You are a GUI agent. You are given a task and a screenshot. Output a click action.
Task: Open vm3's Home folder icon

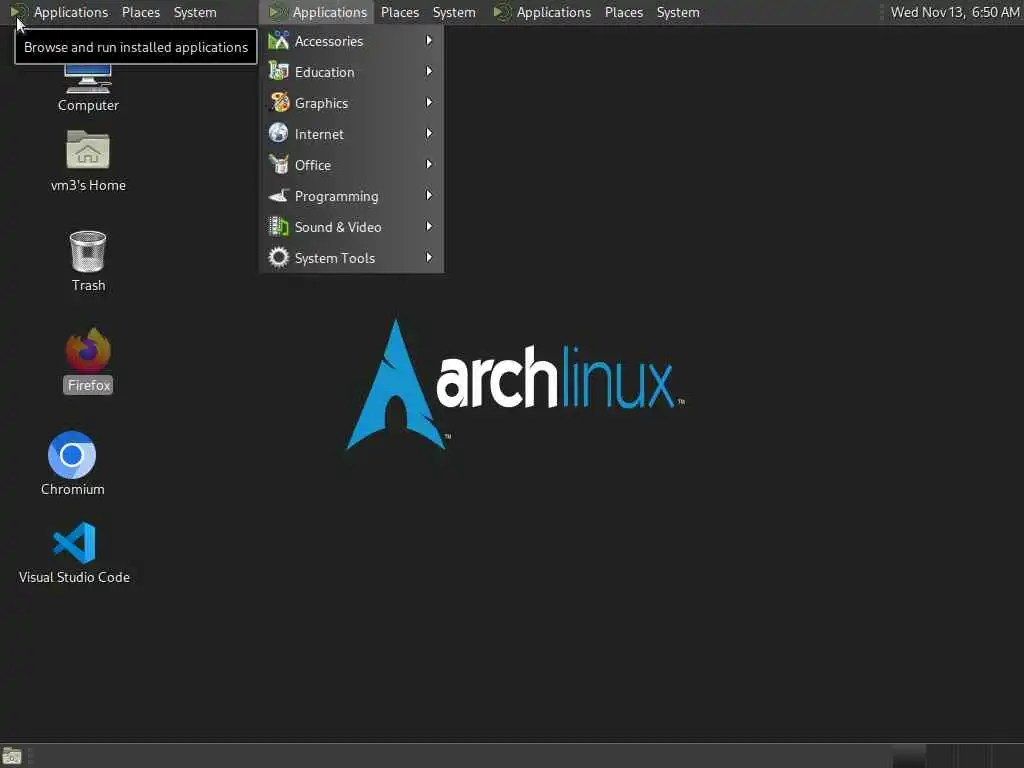click(88, 161)
